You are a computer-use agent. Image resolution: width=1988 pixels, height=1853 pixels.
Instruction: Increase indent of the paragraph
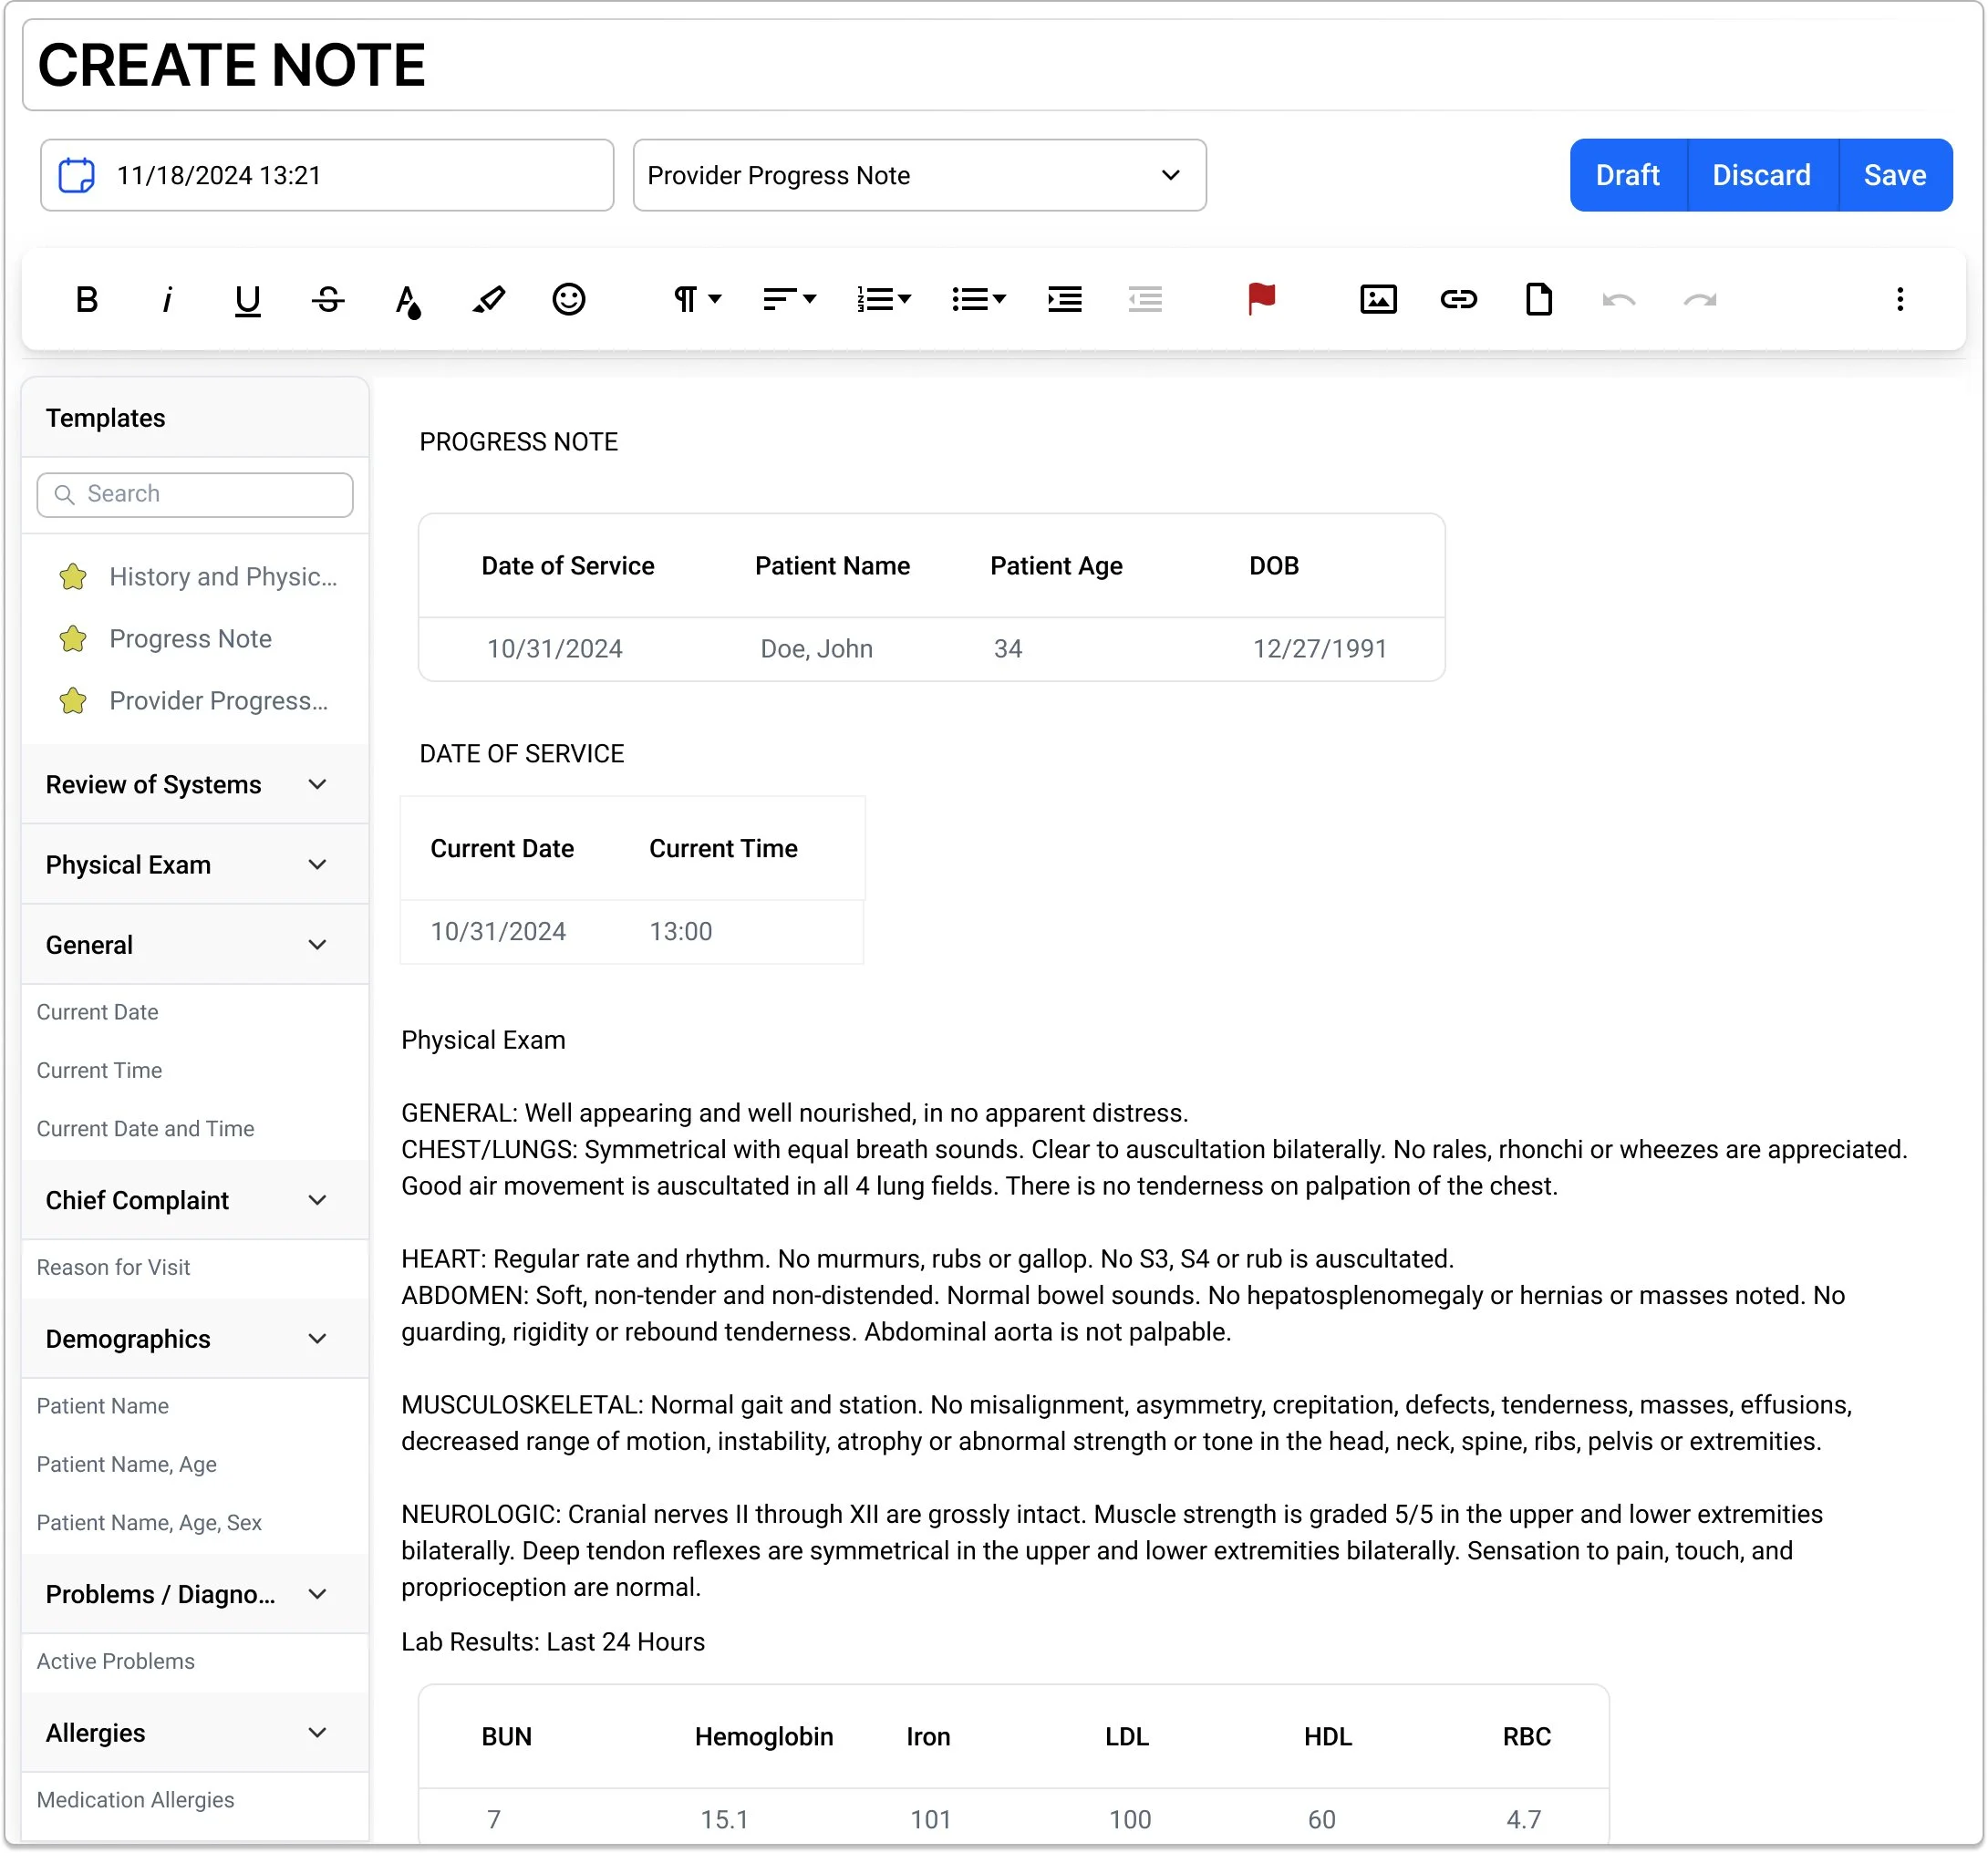point(1064,299)
